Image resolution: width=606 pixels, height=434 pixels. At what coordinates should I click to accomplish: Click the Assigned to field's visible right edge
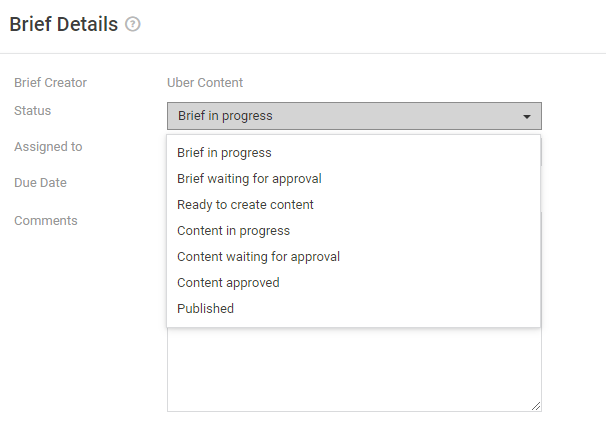point(541,153)
